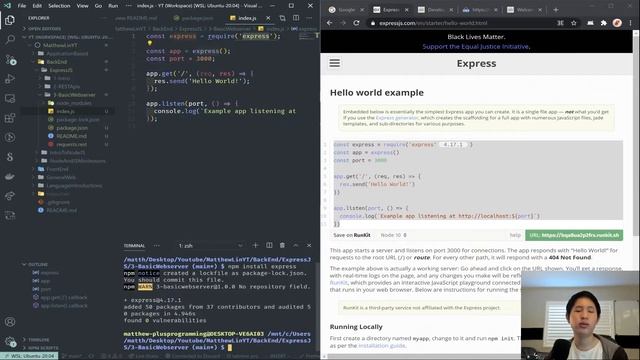Open the Chrome profile avatar
Viewport: 640px width, 360px height.
617,23
